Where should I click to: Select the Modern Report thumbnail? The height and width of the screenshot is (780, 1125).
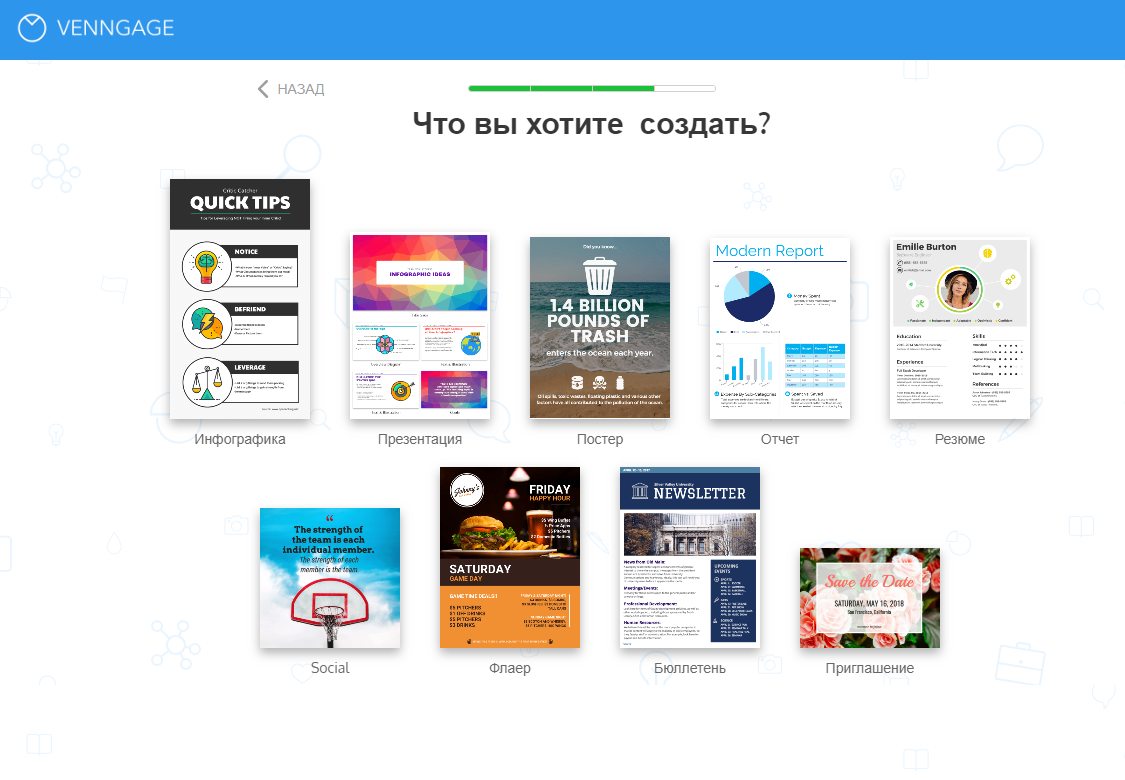(x=780, y=328)
